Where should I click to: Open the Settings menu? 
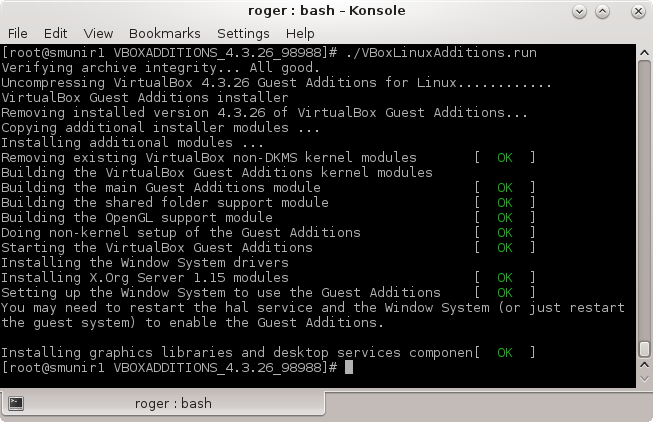(x=243, y=33)
